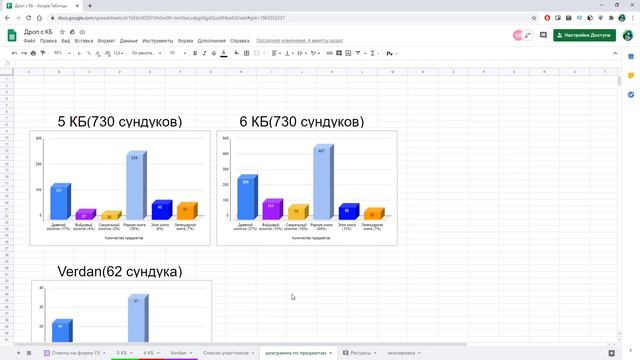640x360 pixels.
Task: Star the document Дроп с КБ
Action: tap(62, 32)
